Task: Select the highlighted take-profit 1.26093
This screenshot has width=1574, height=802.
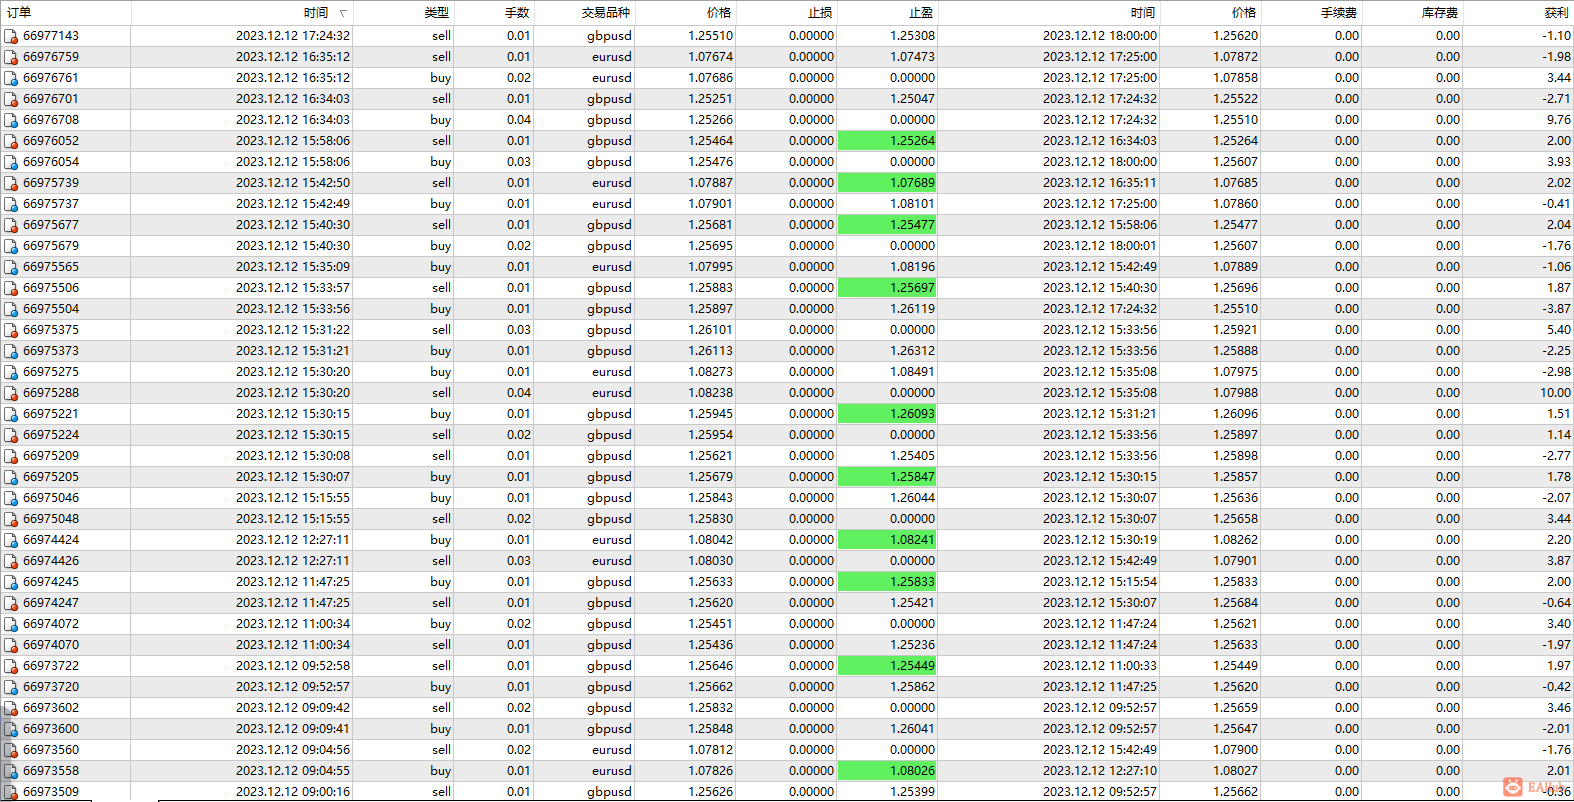Action: (887, 414)
